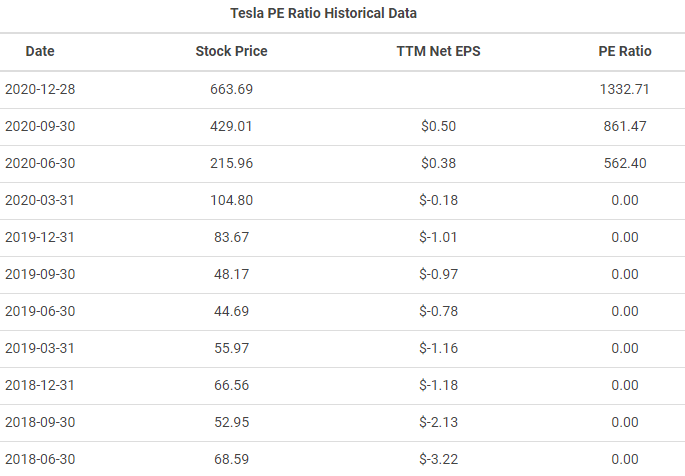This screenshot has width=685, height=476.
Task: Click the $0.50 TTM Net EPS cell
Action: pos(438,126)
